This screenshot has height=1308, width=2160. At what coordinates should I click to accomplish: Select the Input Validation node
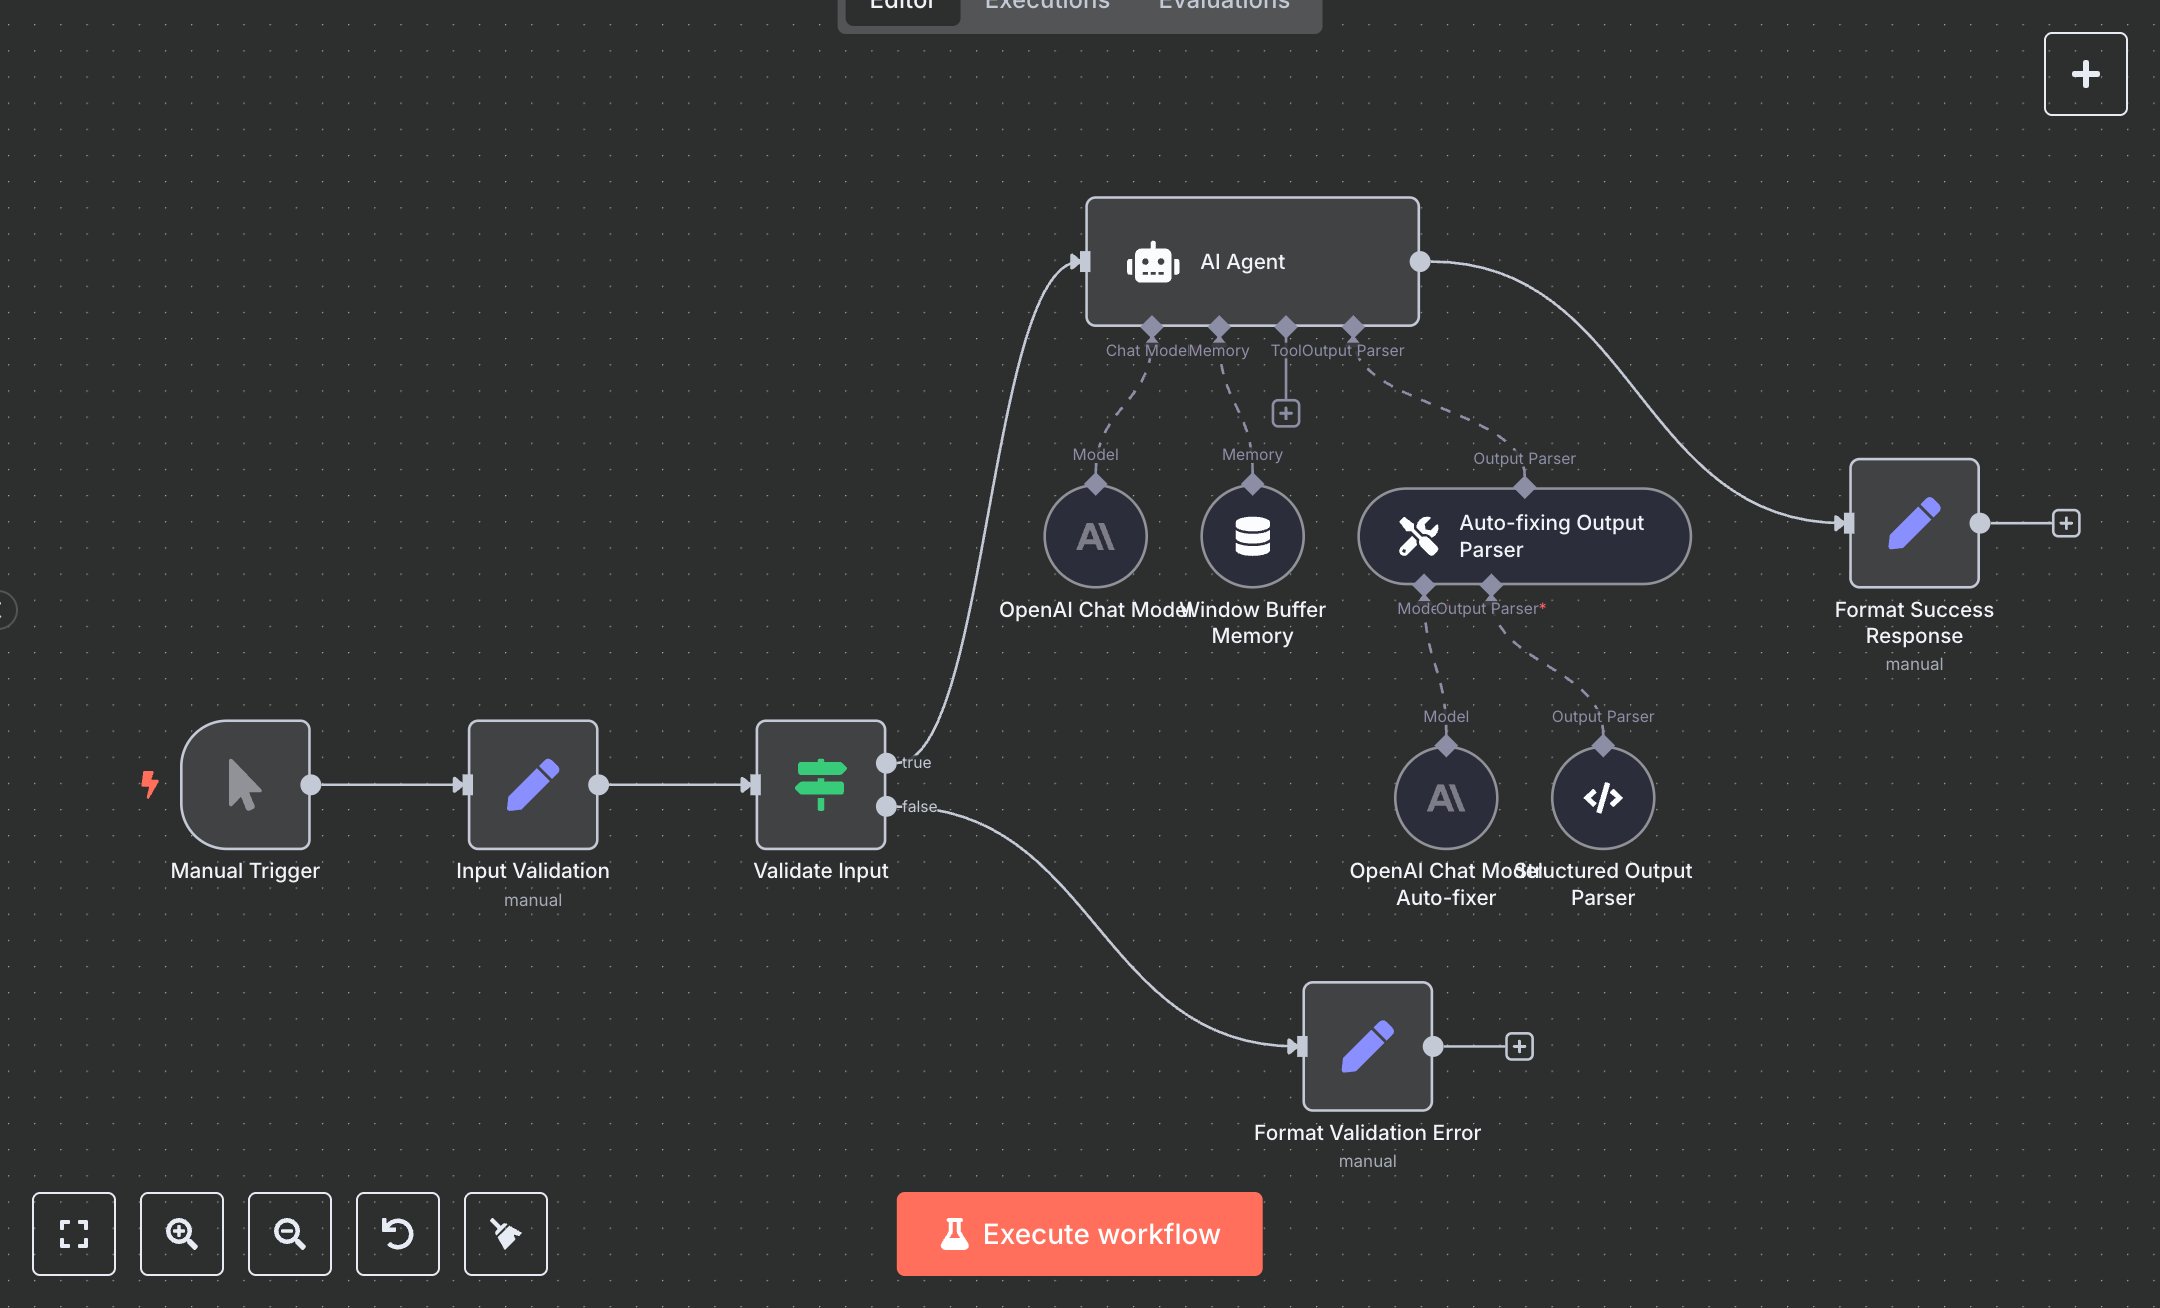[x=533, y=786]
